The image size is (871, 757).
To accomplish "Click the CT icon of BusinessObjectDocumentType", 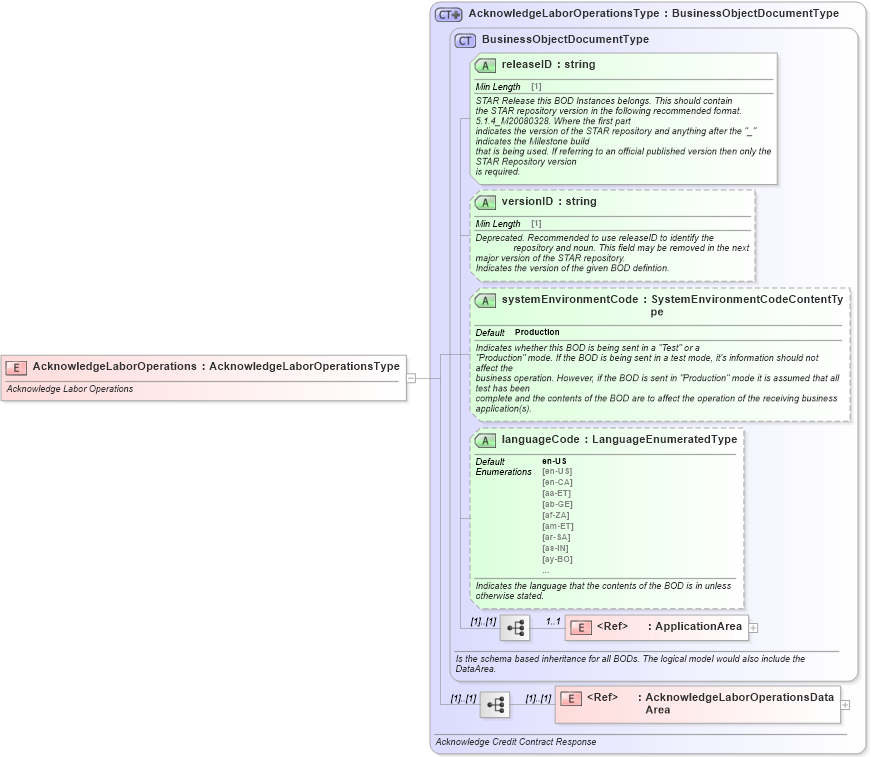I will click(463, 40).
